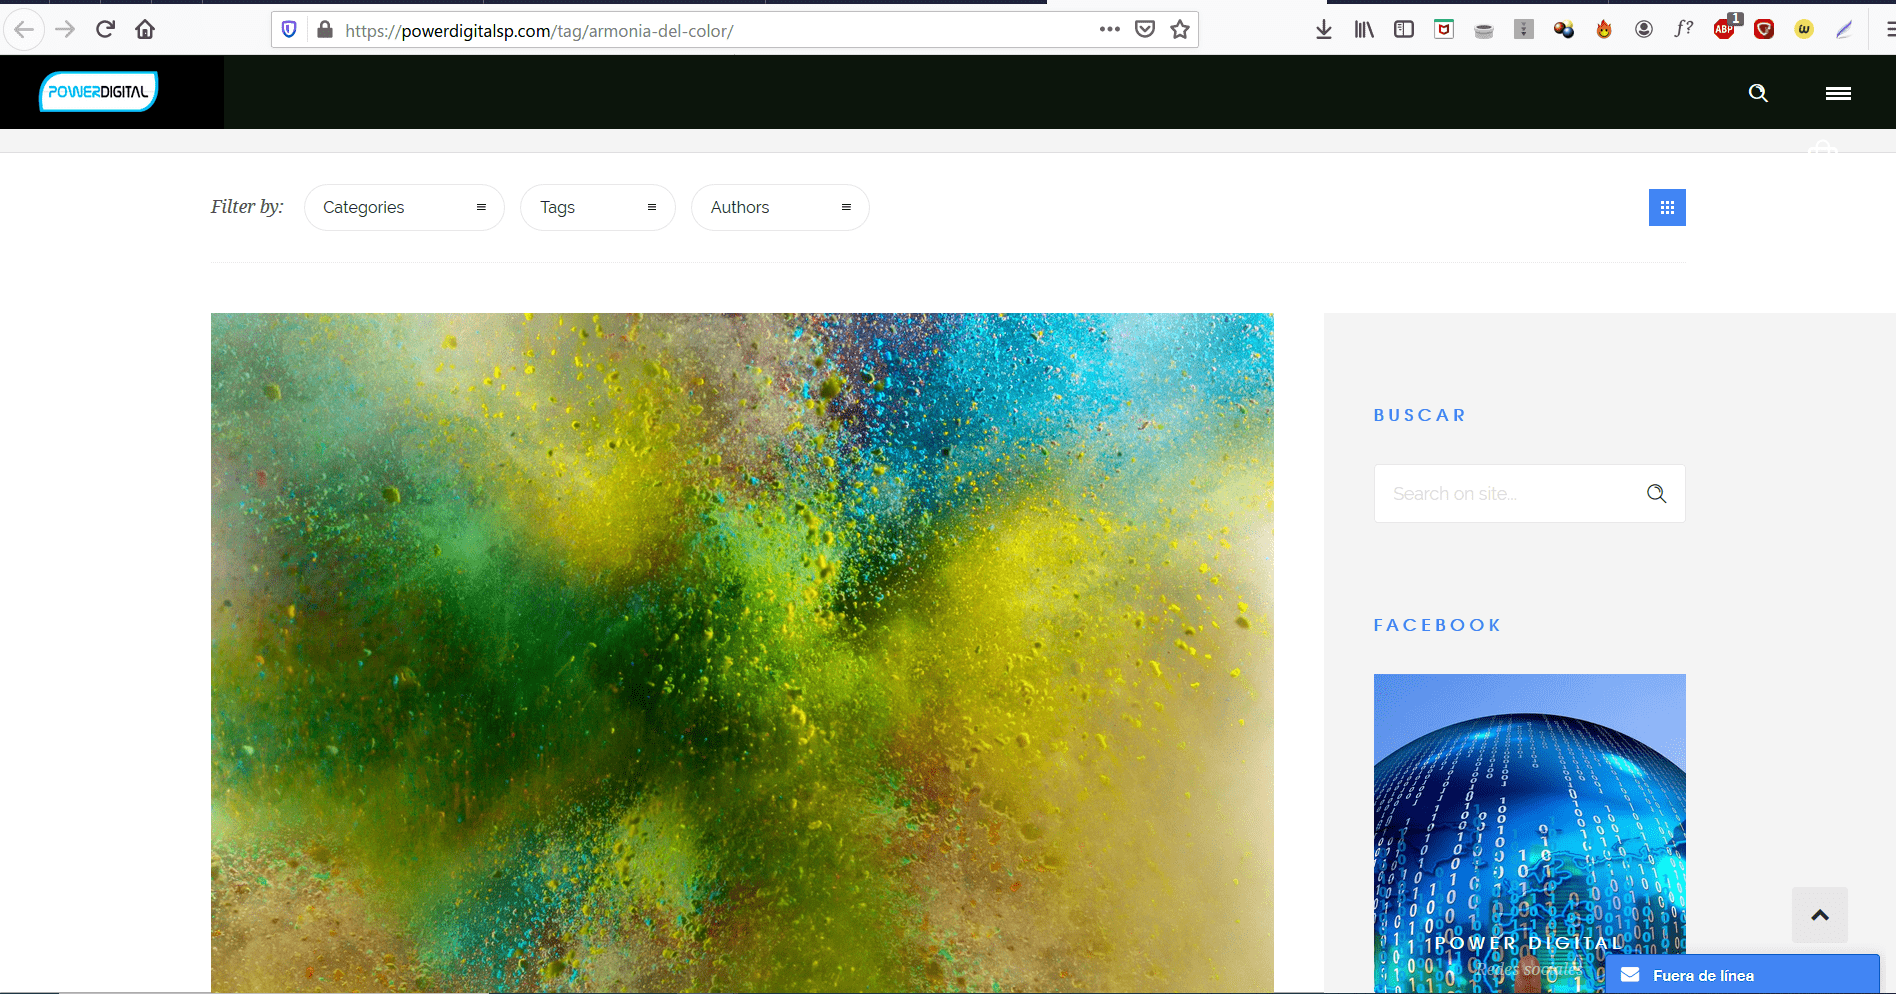Open the library bookshelf icon
This screenshot has height=994, width=1896.
1364,30
